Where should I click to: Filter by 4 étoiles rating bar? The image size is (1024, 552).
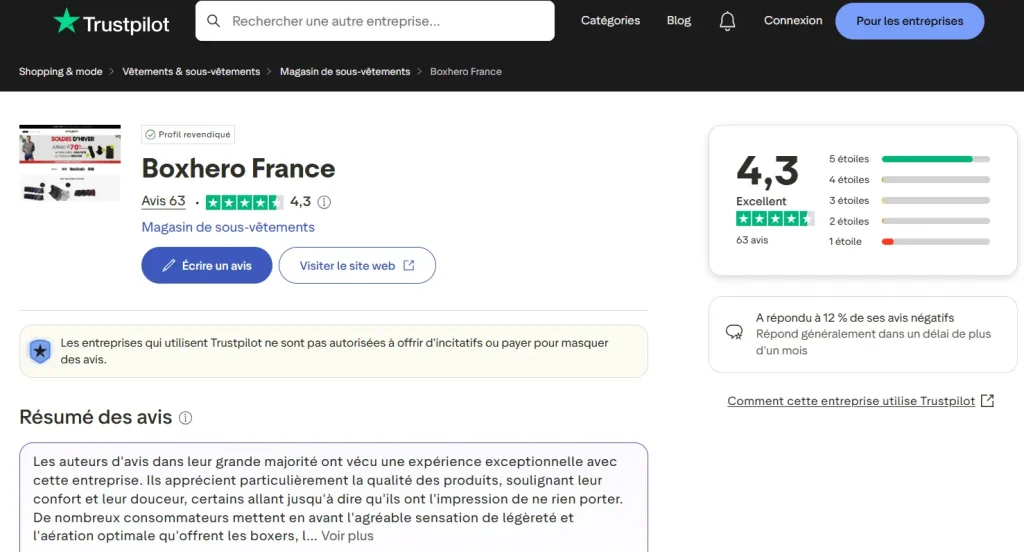(x=909, y=180)
